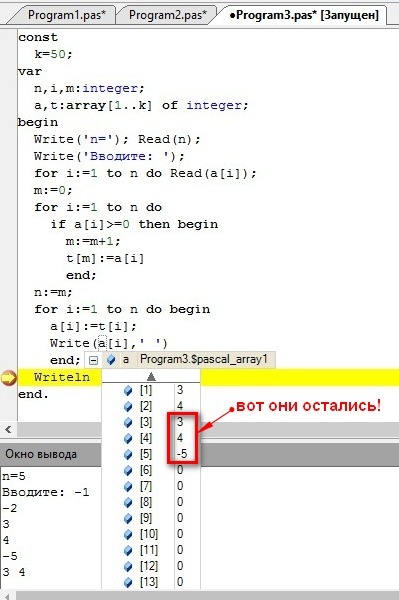399x600 pixels.
Task: Select the cube icon for element [8]
Action: pyautogui.click(x=128, y=502)
